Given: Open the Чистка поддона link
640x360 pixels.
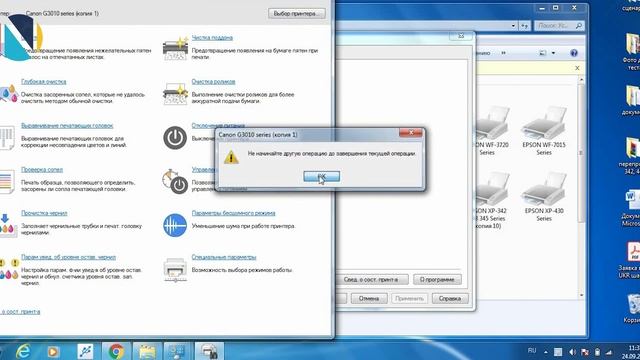Looking at the screenshot, I should (x=212, y=38).
